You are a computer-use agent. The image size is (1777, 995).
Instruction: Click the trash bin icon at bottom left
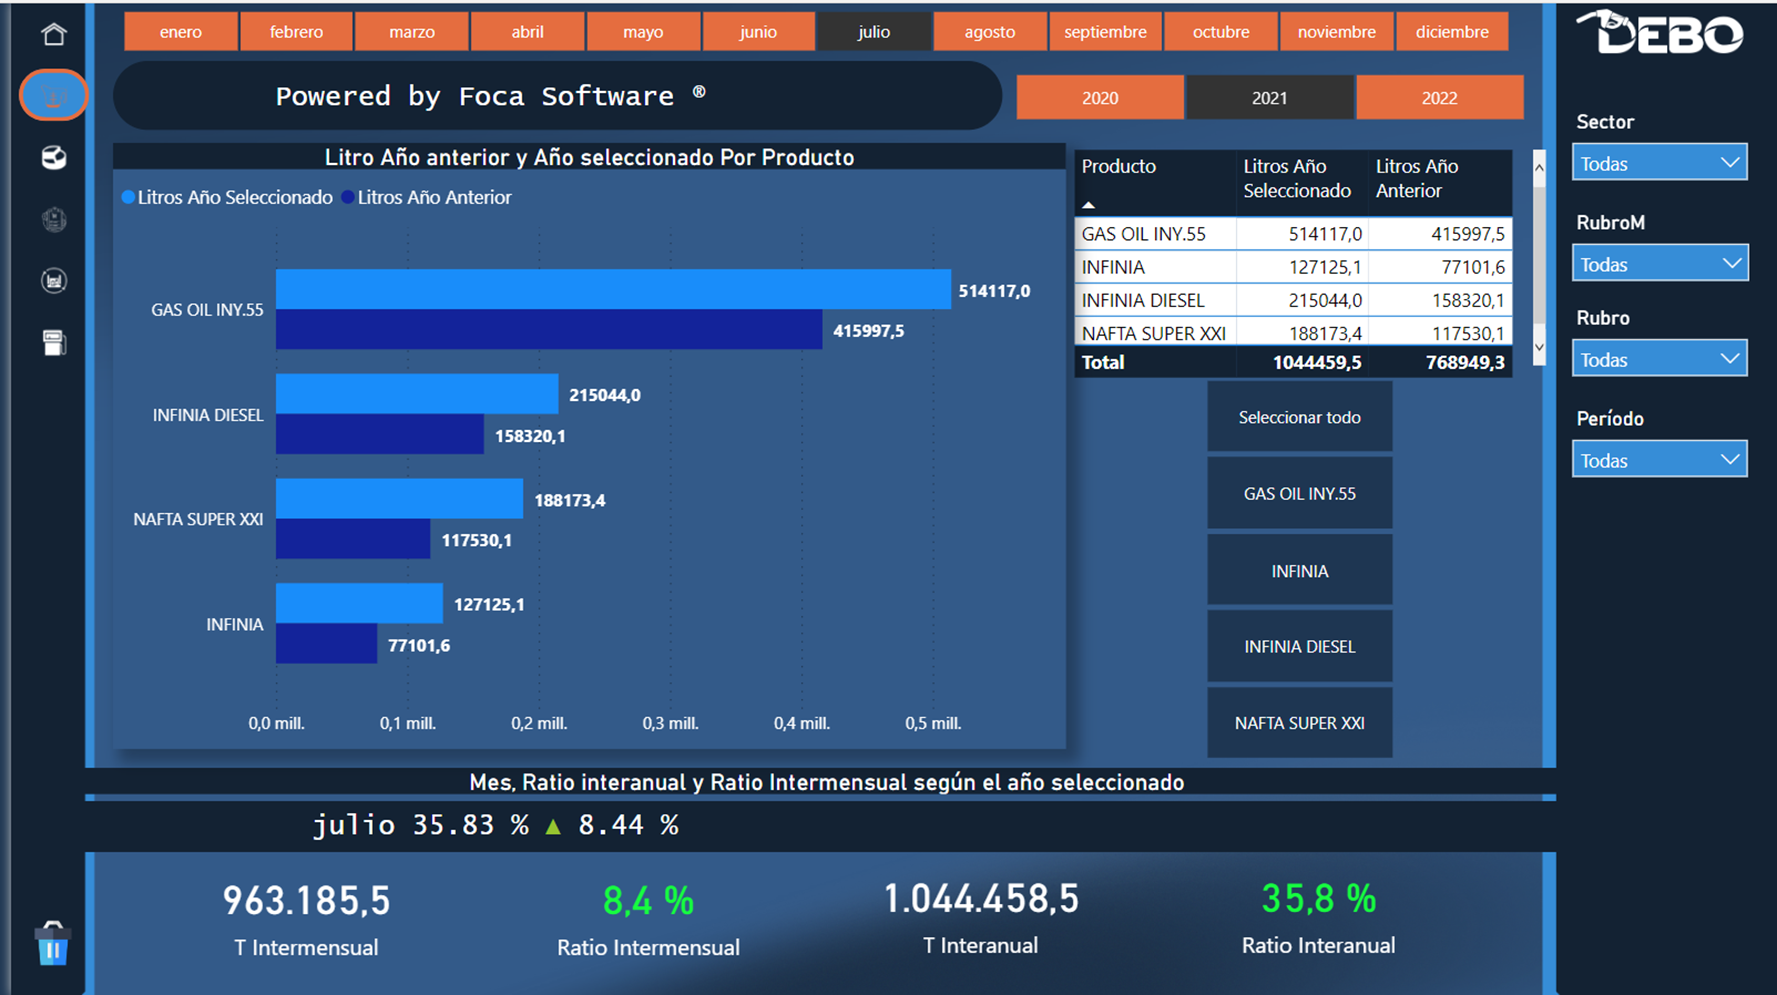click(x=52, y=945)
